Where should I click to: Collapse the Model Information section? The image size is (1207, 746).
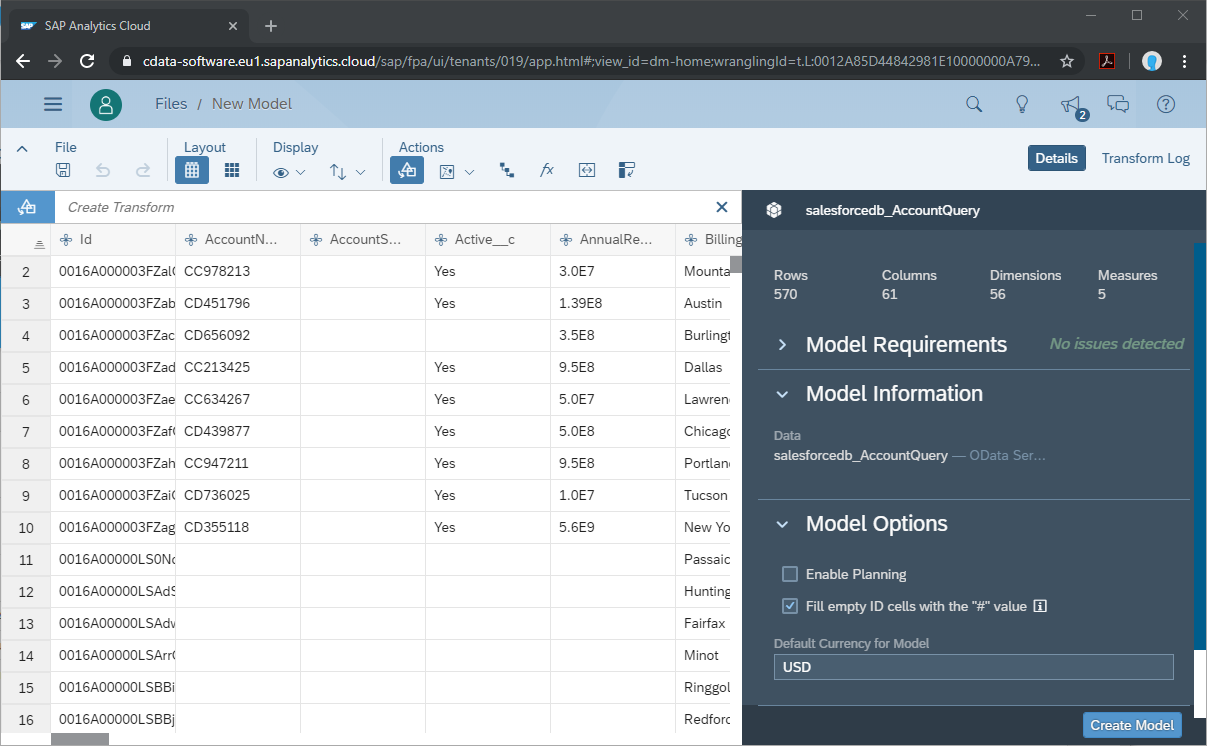[782, 394]
